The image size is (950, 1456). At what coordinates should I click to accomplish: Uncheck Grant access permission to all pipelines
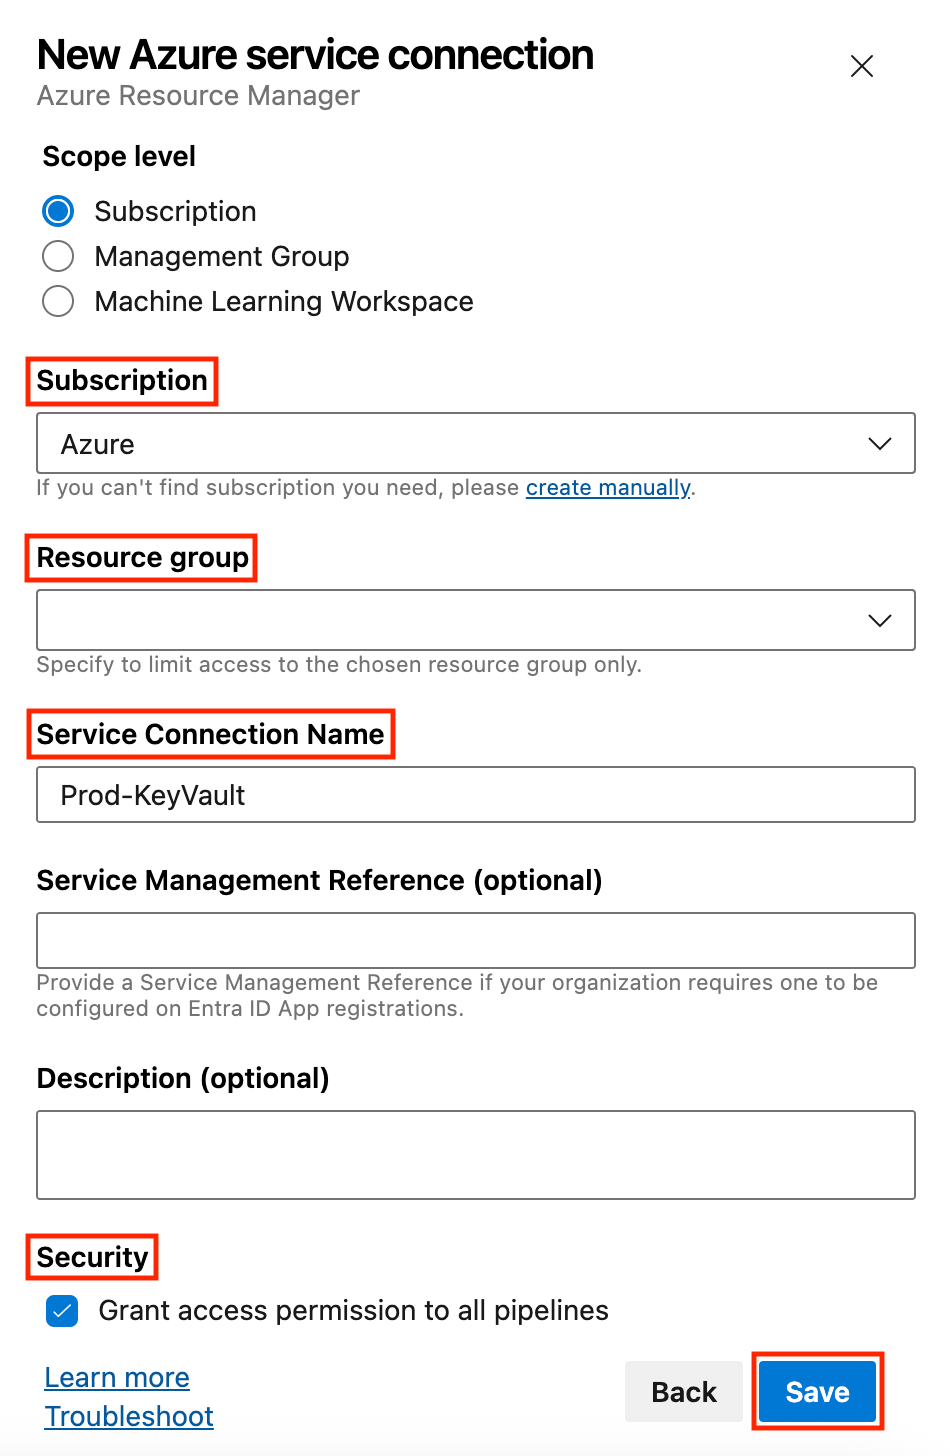pos(61,1311)
